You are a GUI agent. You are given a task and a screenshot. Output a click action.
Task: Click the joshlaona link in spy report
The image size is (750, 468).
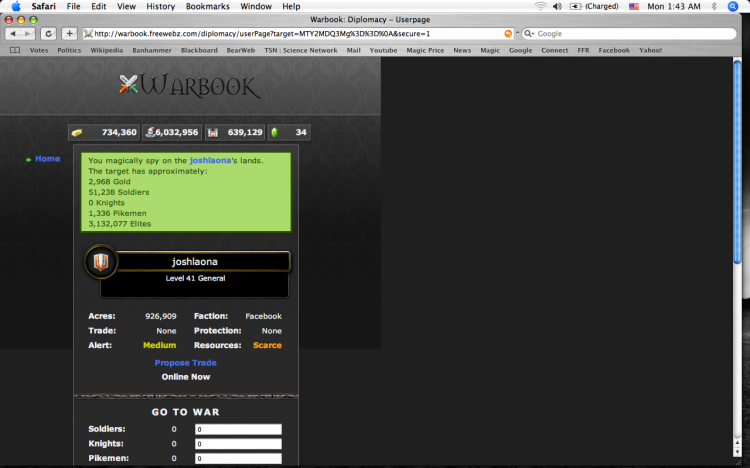[210, 160]
